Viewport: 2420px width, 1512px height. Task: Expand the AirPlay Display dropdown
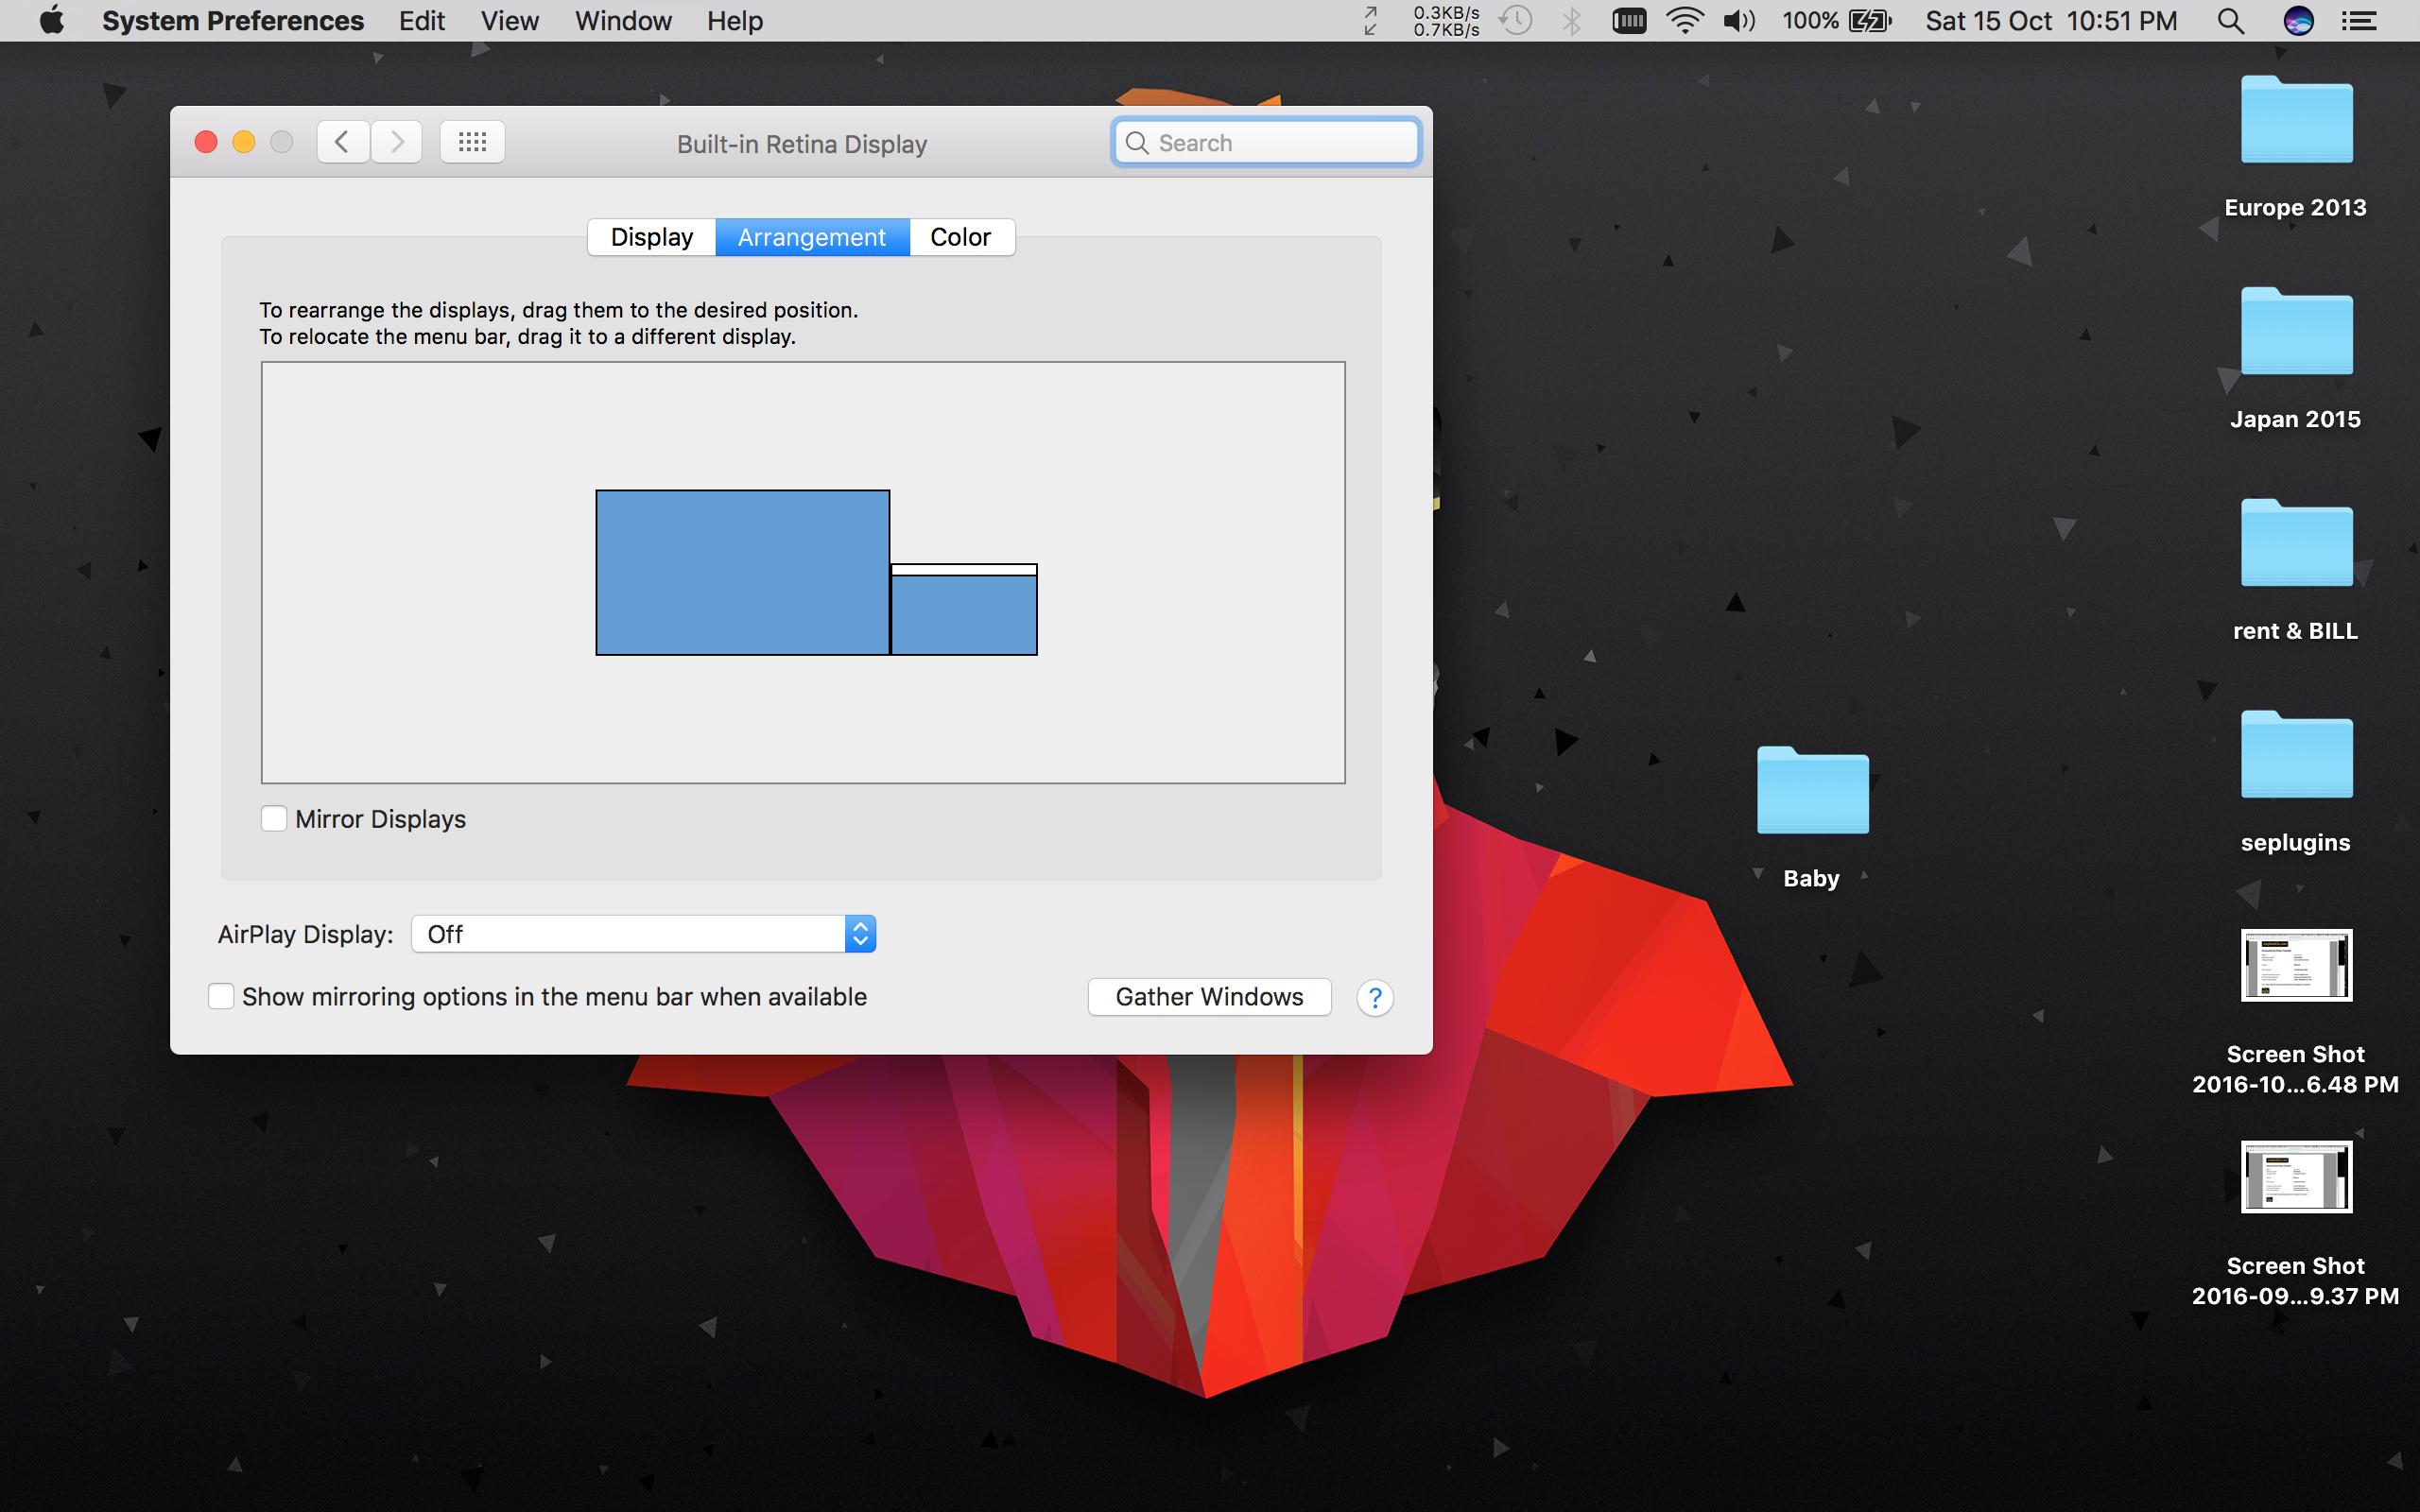[644, 934]
